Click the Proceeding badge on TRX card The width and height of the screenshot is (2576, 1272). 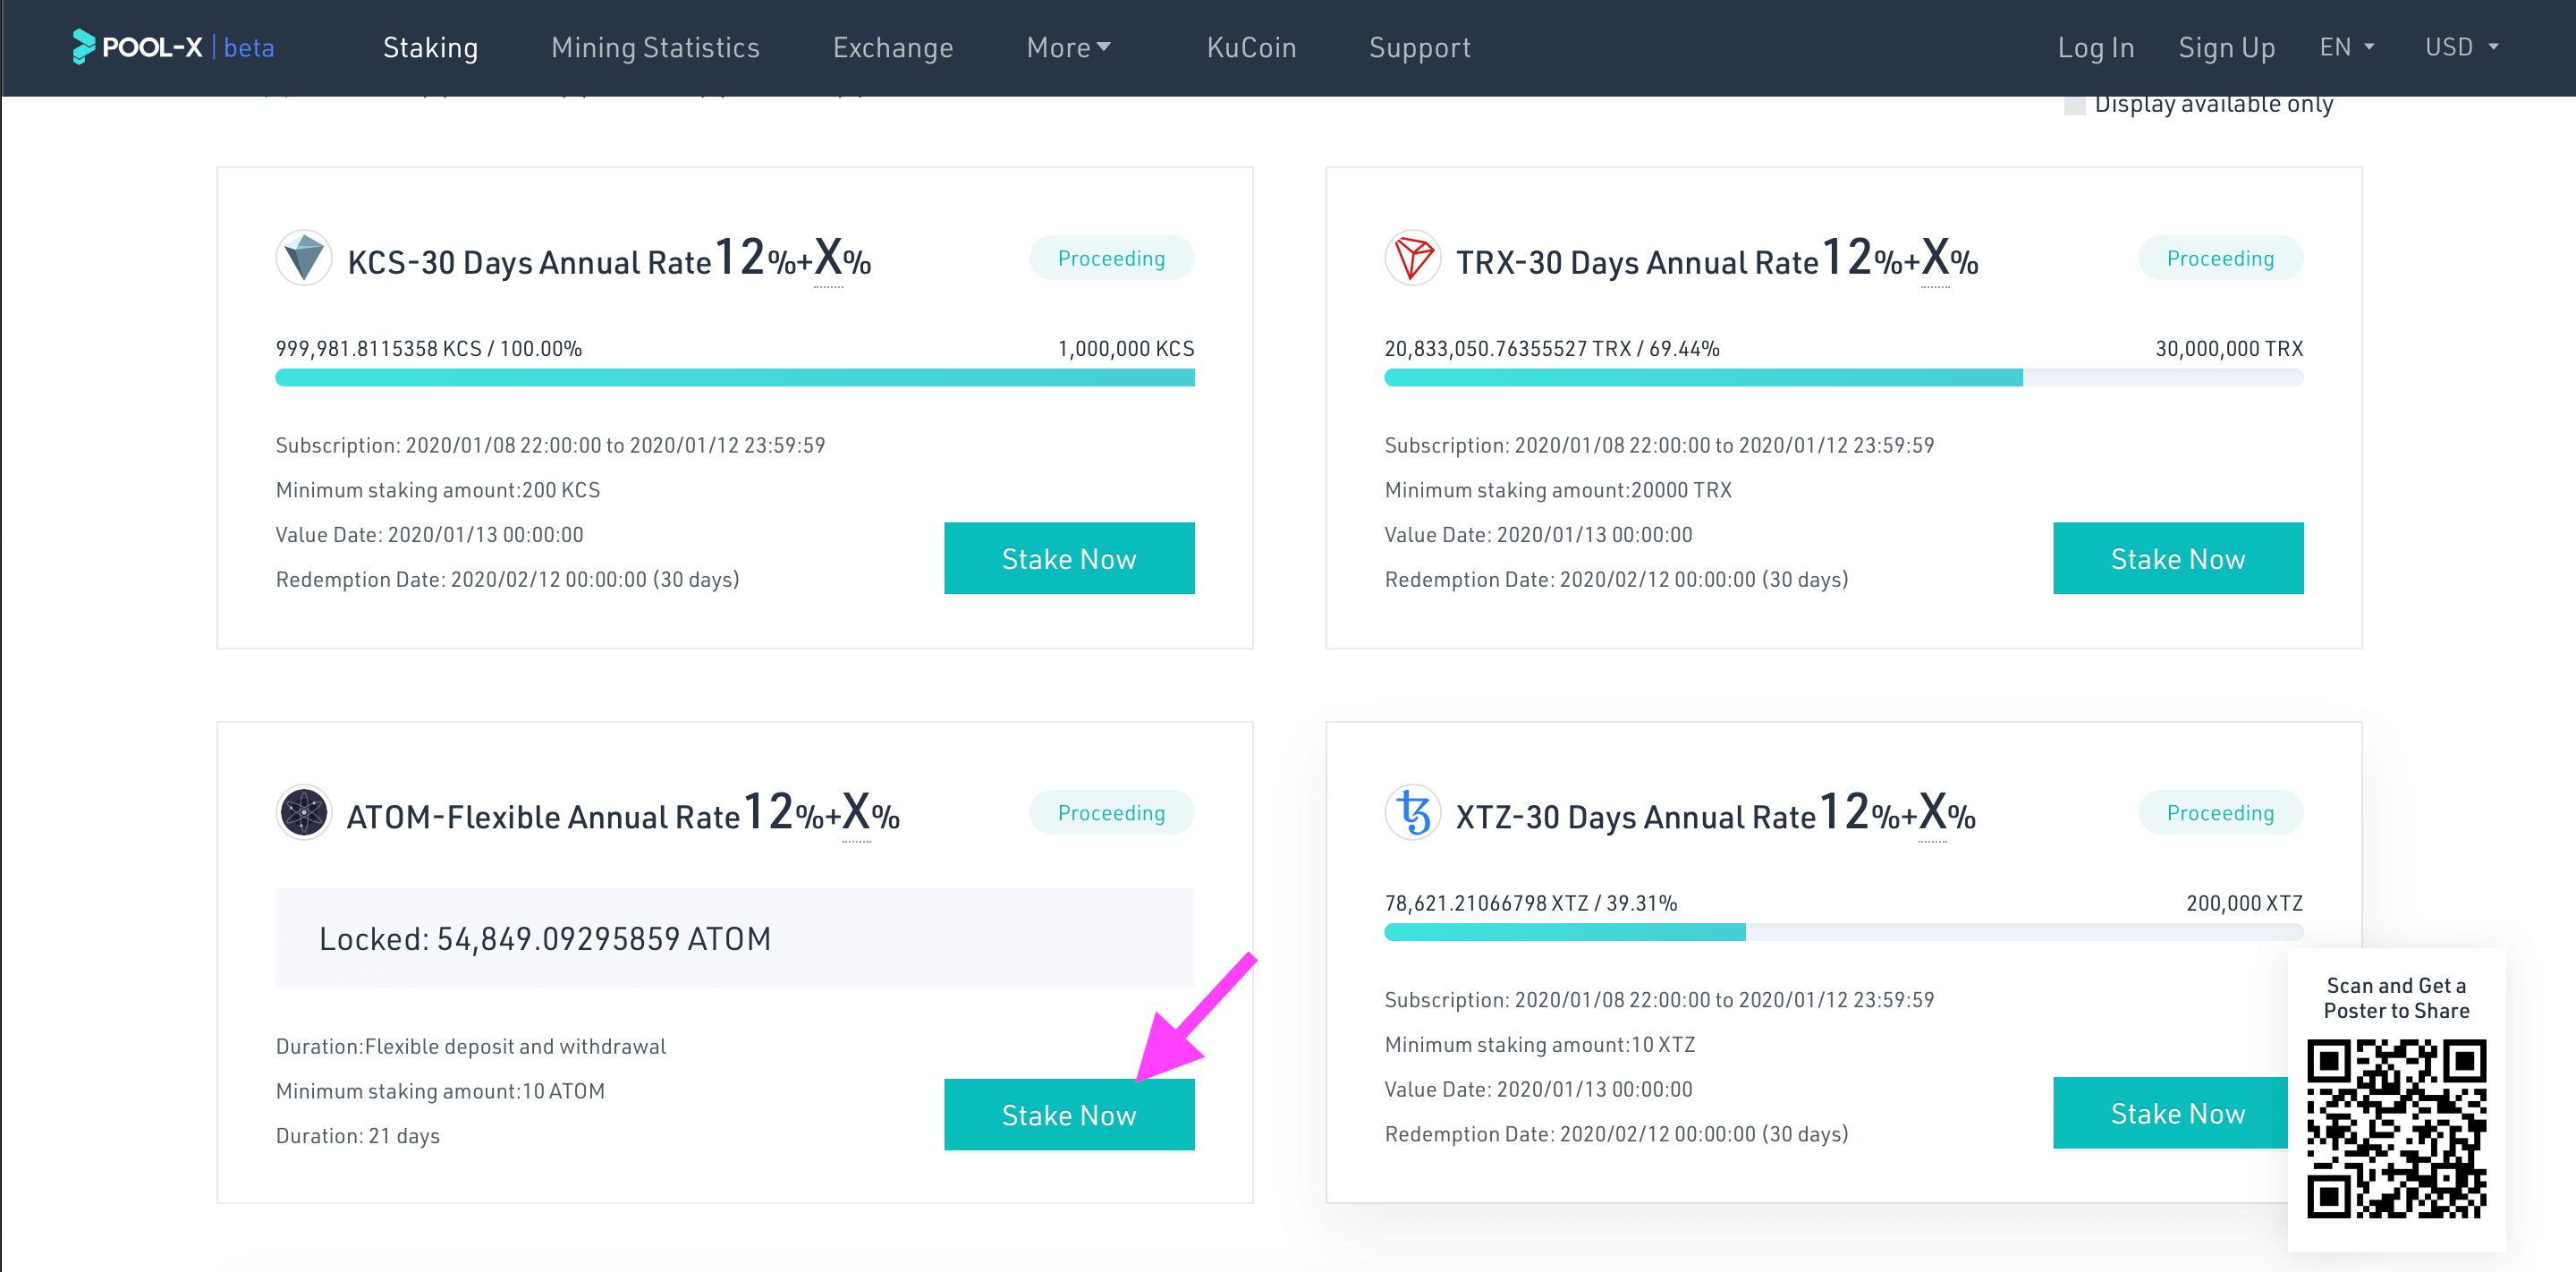(2221, 259)
